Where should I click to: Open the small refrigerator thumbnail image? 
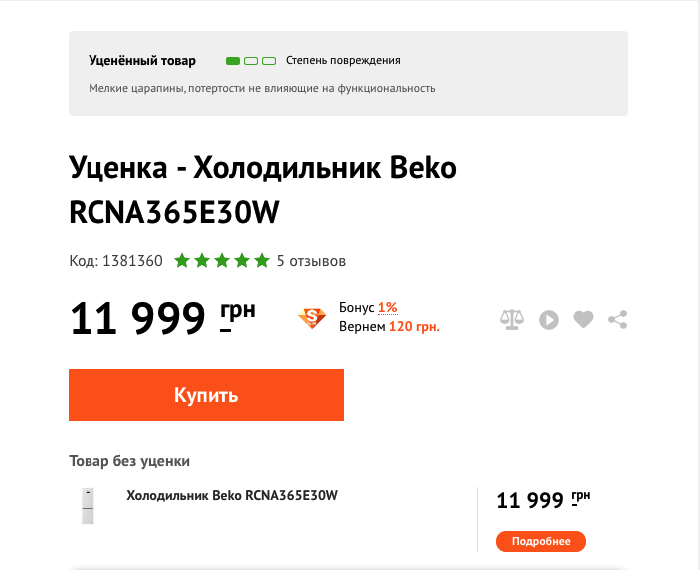coord(88,506)
